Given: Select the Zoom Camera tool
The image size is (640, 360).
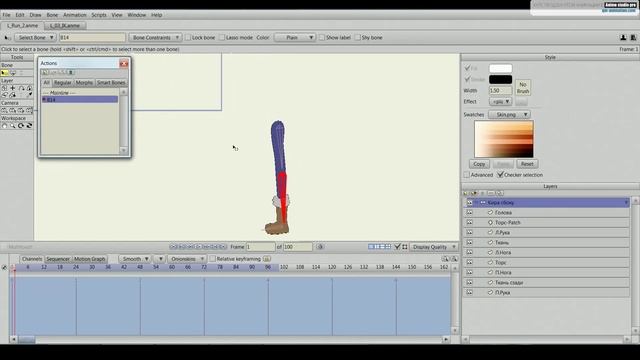Looking at the screenshot, I should tap(13, 110).
